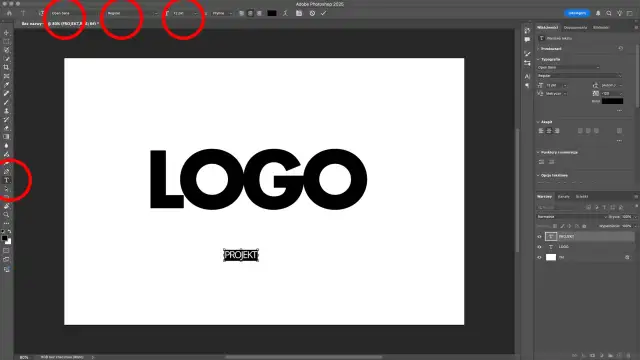The height and width of the screenshot is (360, 640).
Task: Select the Crop tool
Action: click(6, 67)
